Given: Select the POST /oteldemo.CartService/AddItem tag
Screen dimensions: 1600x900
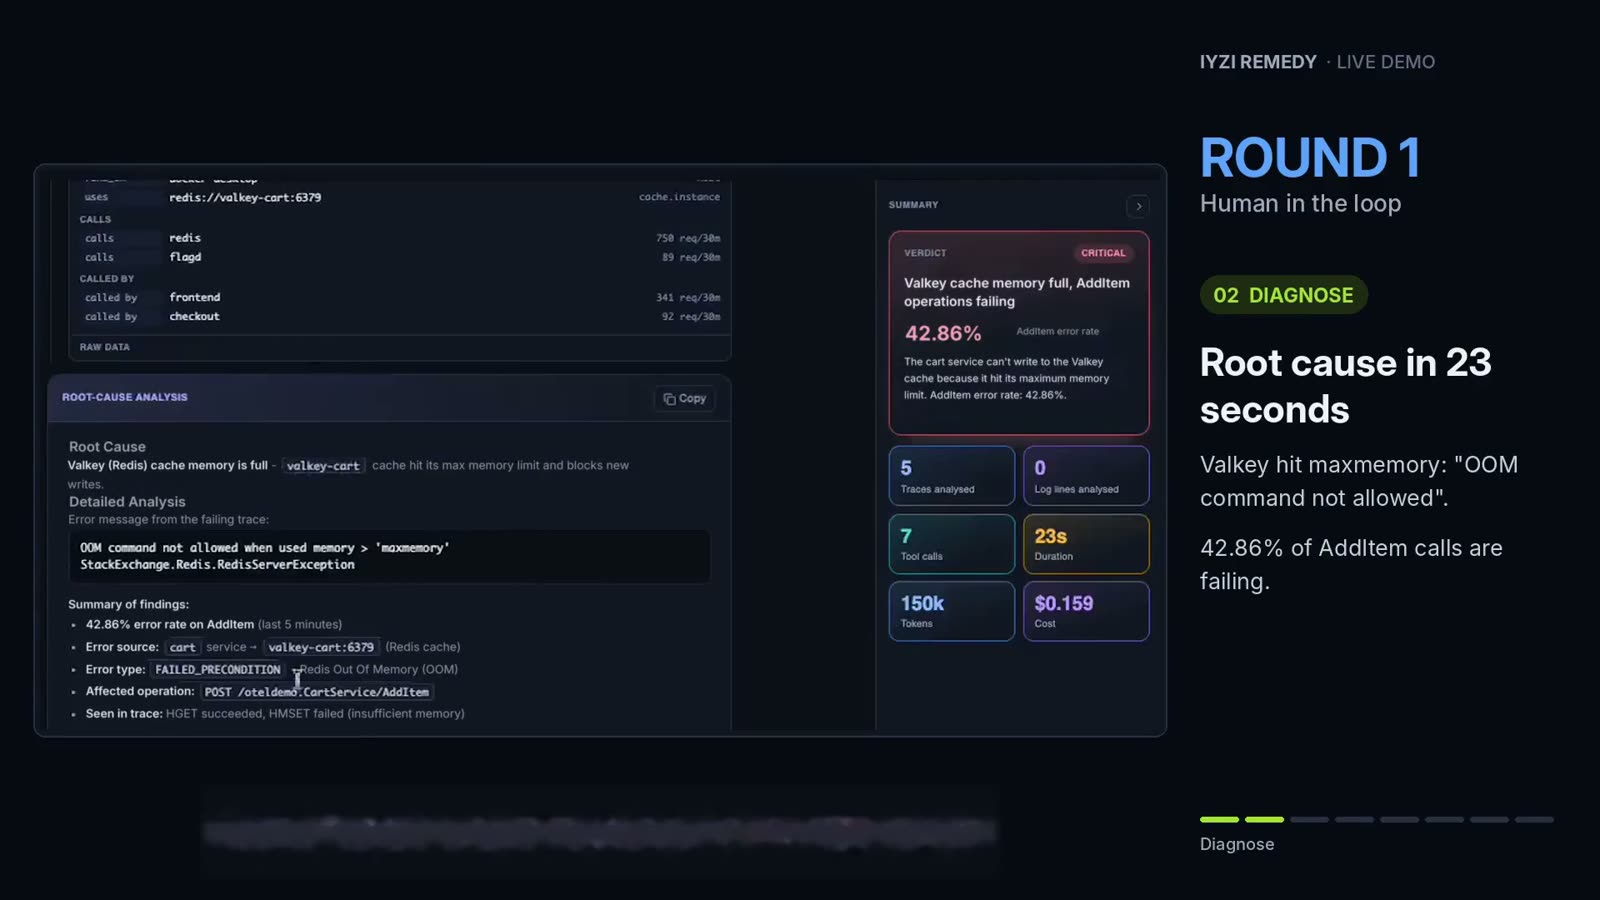Looking at the screenshot, I should (x=317, y=692).
